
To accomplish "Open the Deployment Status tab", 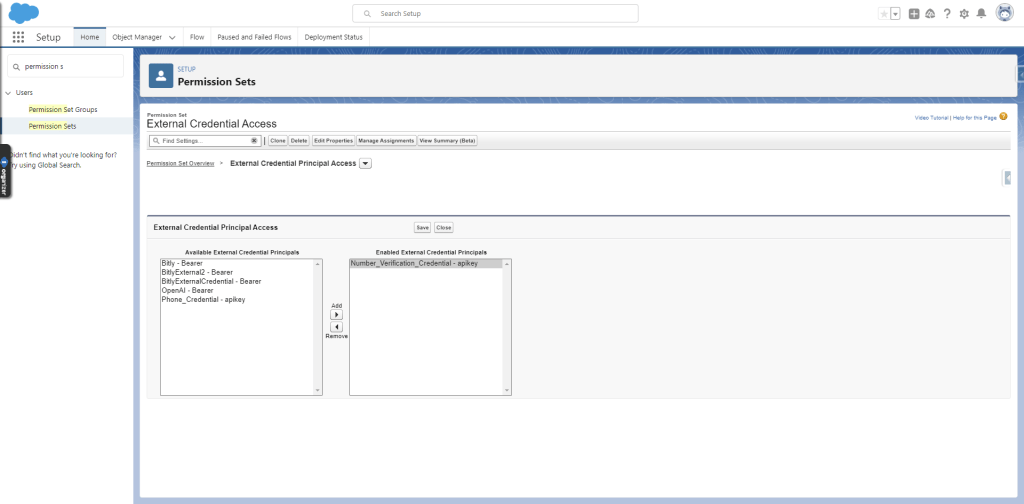I will click(333, 37).
